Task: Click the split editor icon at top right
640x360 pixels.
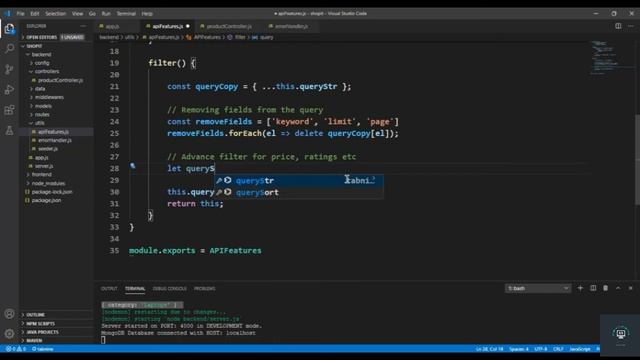Action: [x=618, y=26]
